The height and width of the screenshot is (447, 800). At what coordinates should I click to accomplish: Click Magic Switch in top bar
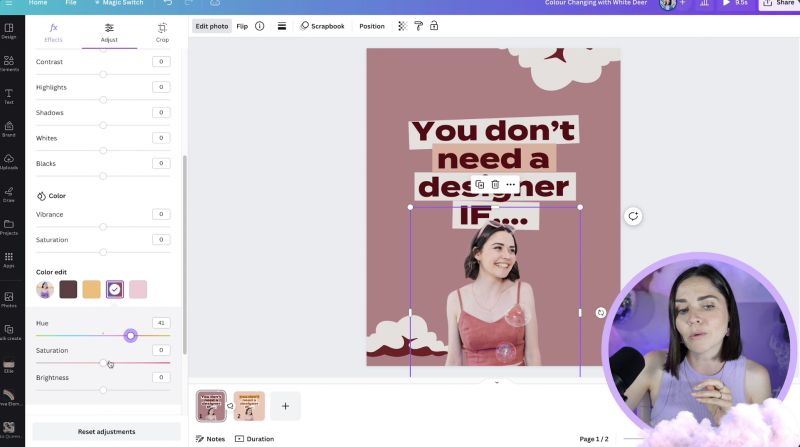click(x=118, y=3)
